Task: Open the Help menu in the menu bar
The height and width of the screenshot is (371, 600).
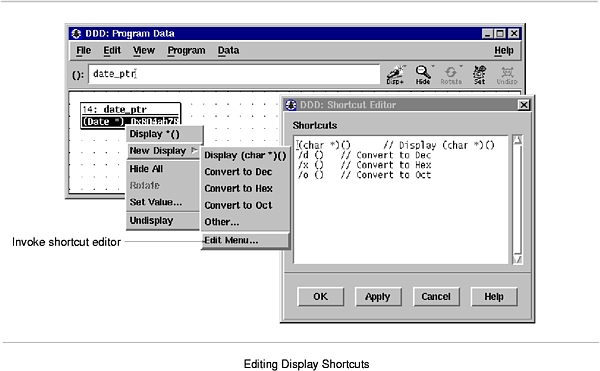Action: 504,50
